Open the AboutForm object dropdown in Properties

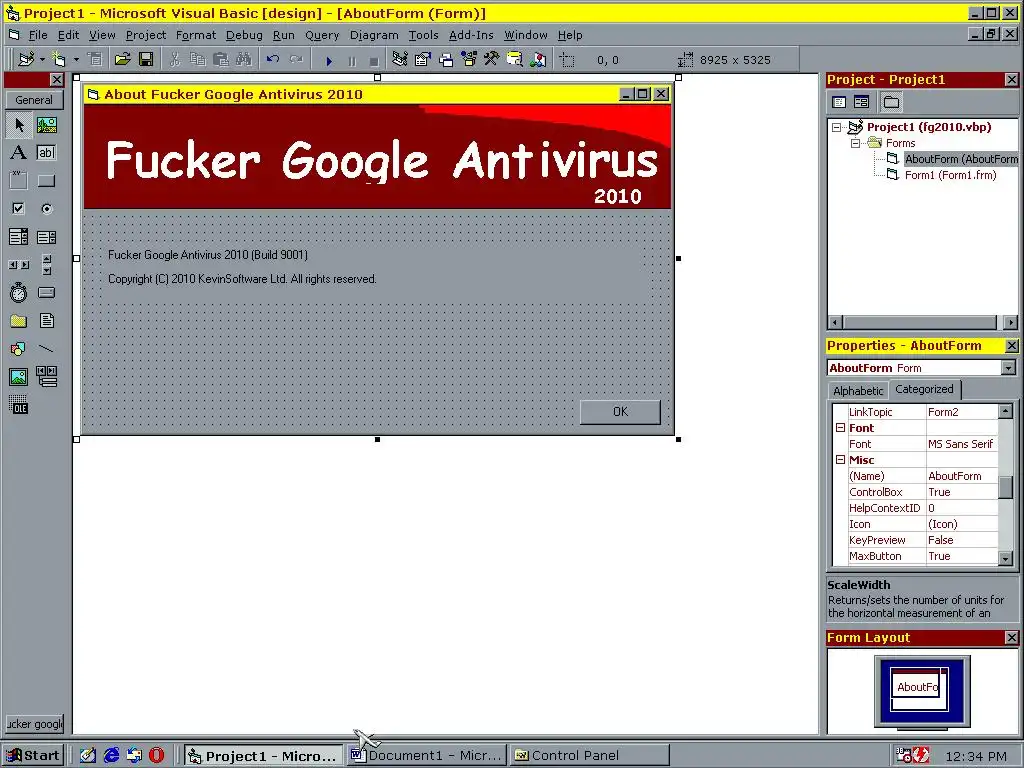1008,368
